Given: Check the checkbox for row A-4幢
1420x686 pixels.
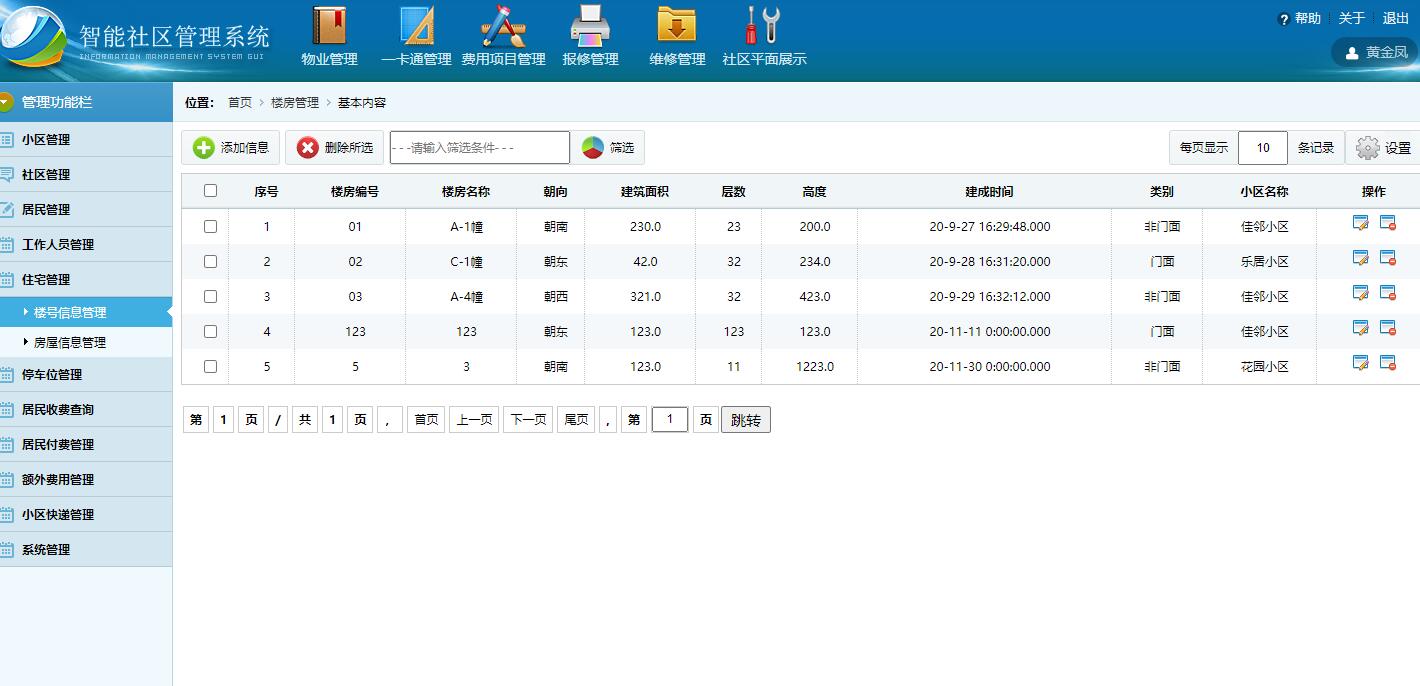Looking at the screenshot, I should coord(210,297).
